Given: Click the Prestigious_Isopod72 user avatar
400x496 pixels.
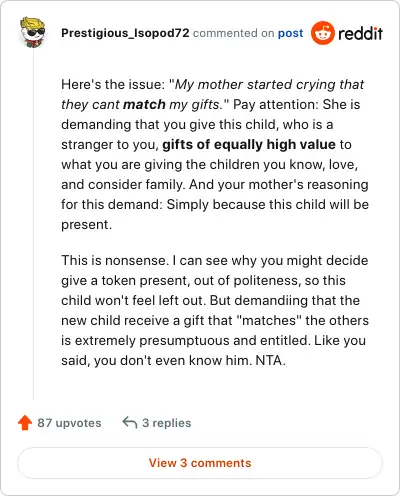Looking at the screenshot, I should click(x=32, y=32).
